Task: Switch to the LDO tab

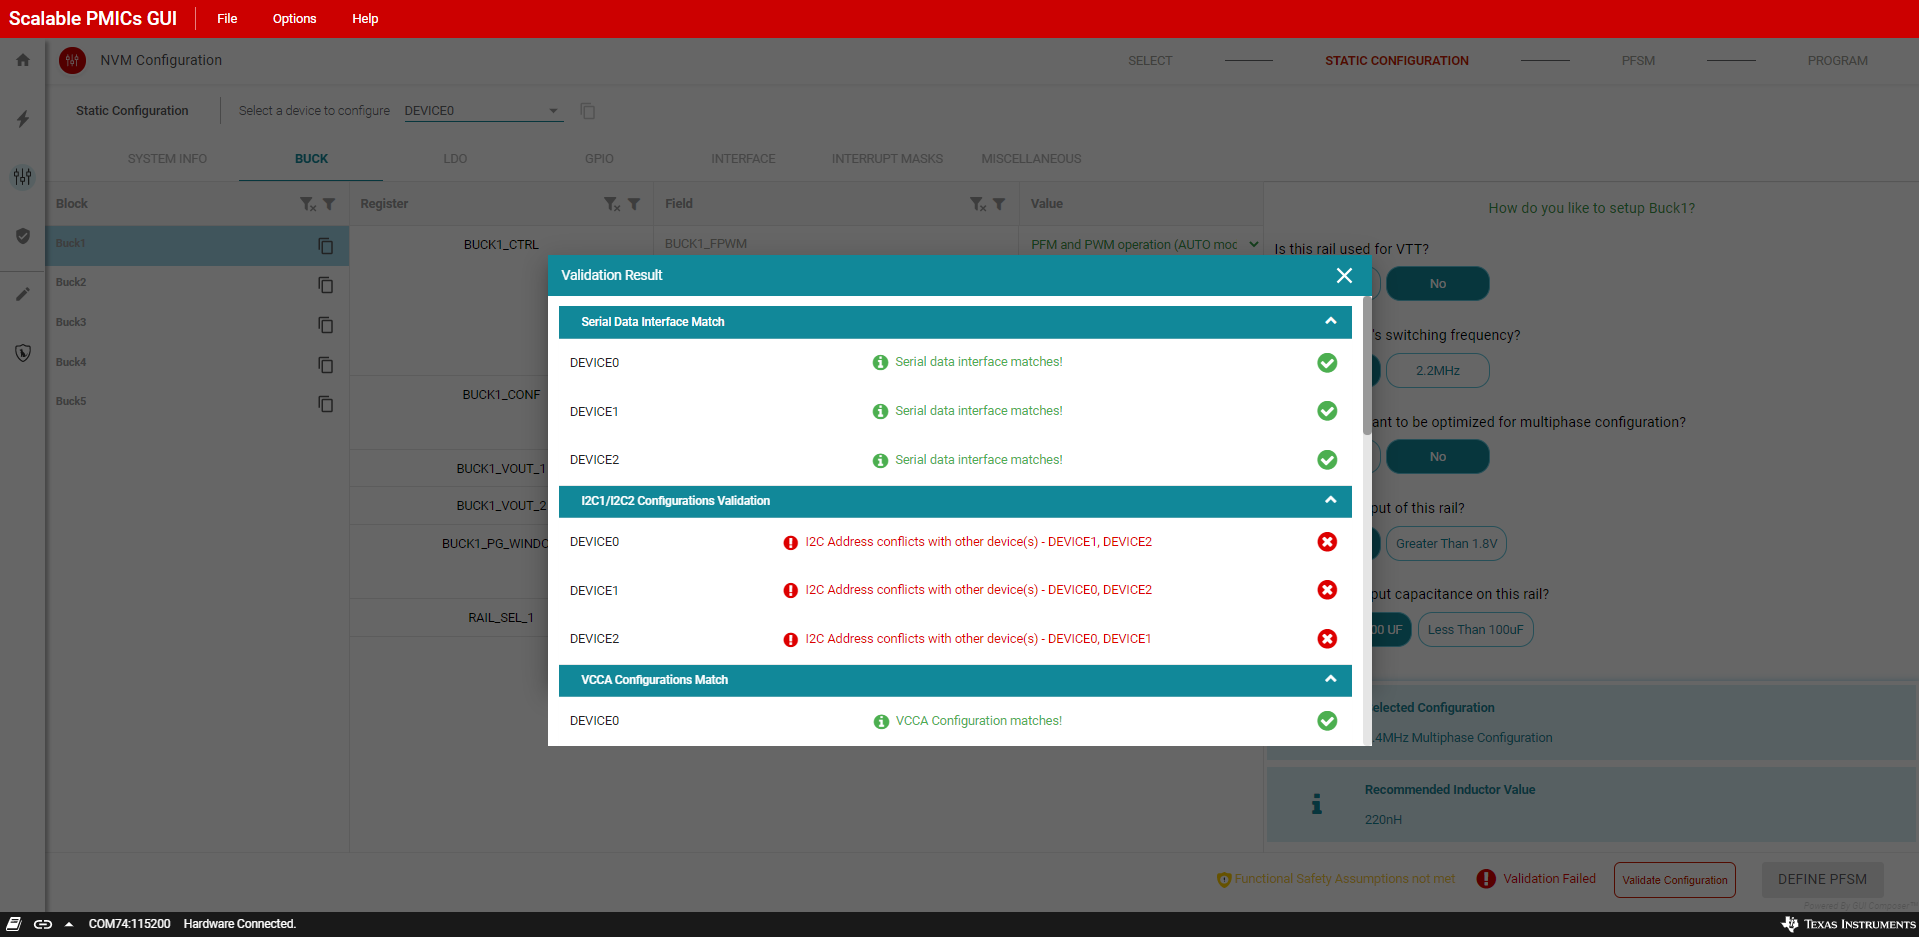Action: 455,159
